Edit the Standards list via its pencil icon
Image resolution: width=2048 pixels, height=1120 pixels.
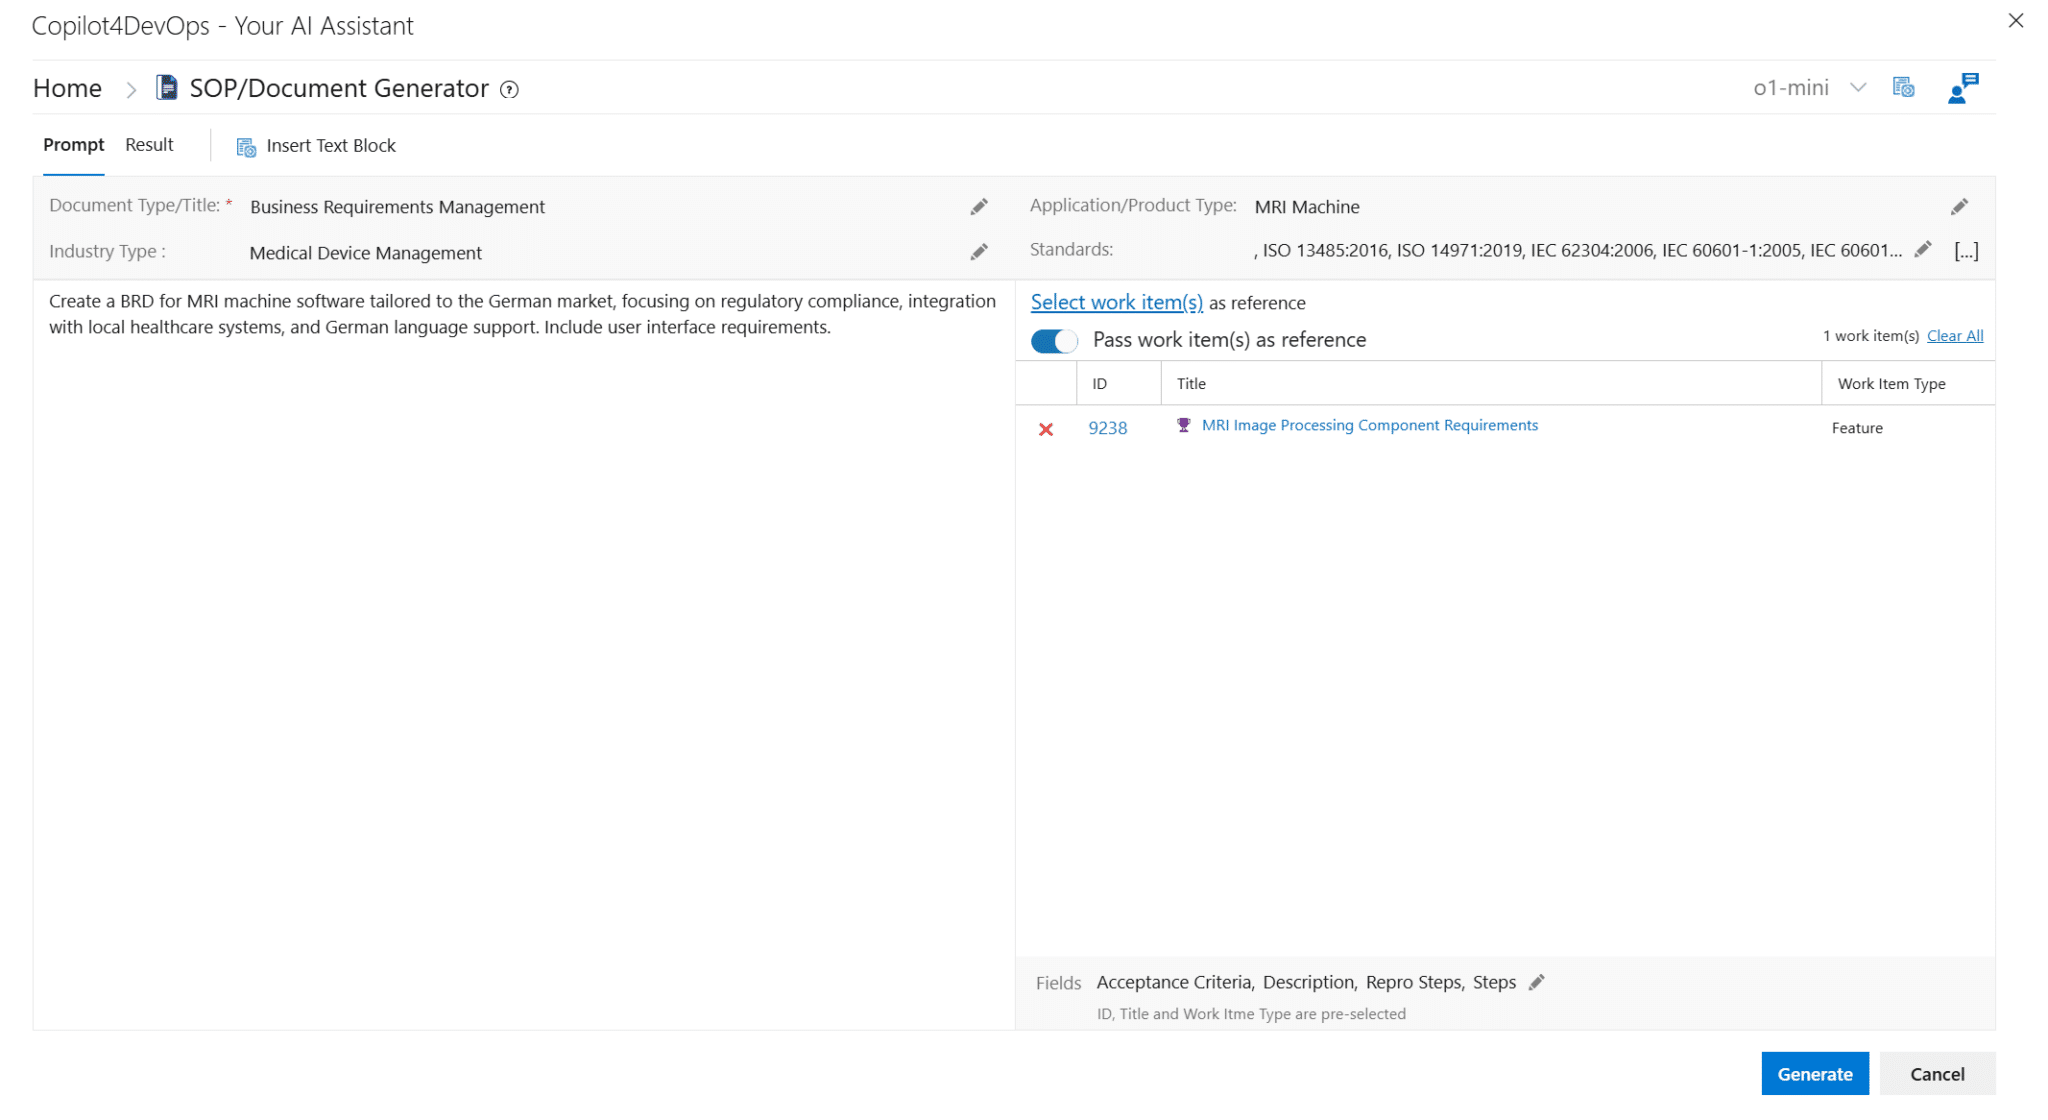(1923, 250)
